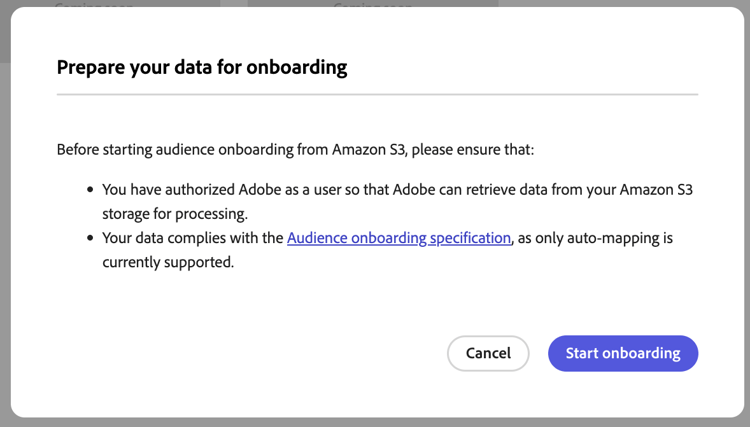The height and width of the screenshot is (427, 750).
Task: Click the bullet dot before "Your data complies"
Action: [x=90, y=238]
